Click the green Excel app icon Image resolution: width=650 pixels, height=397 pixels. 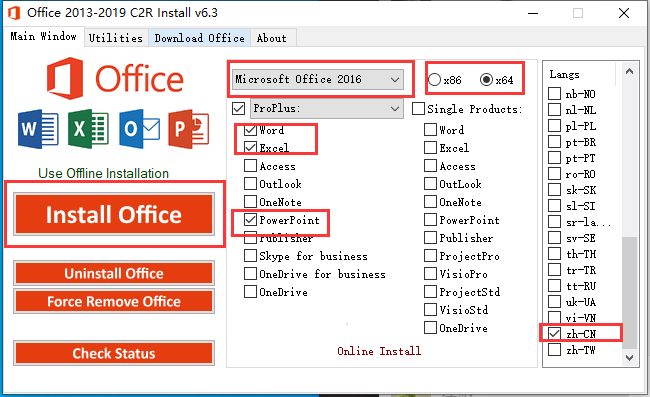[x=88, y=129]
